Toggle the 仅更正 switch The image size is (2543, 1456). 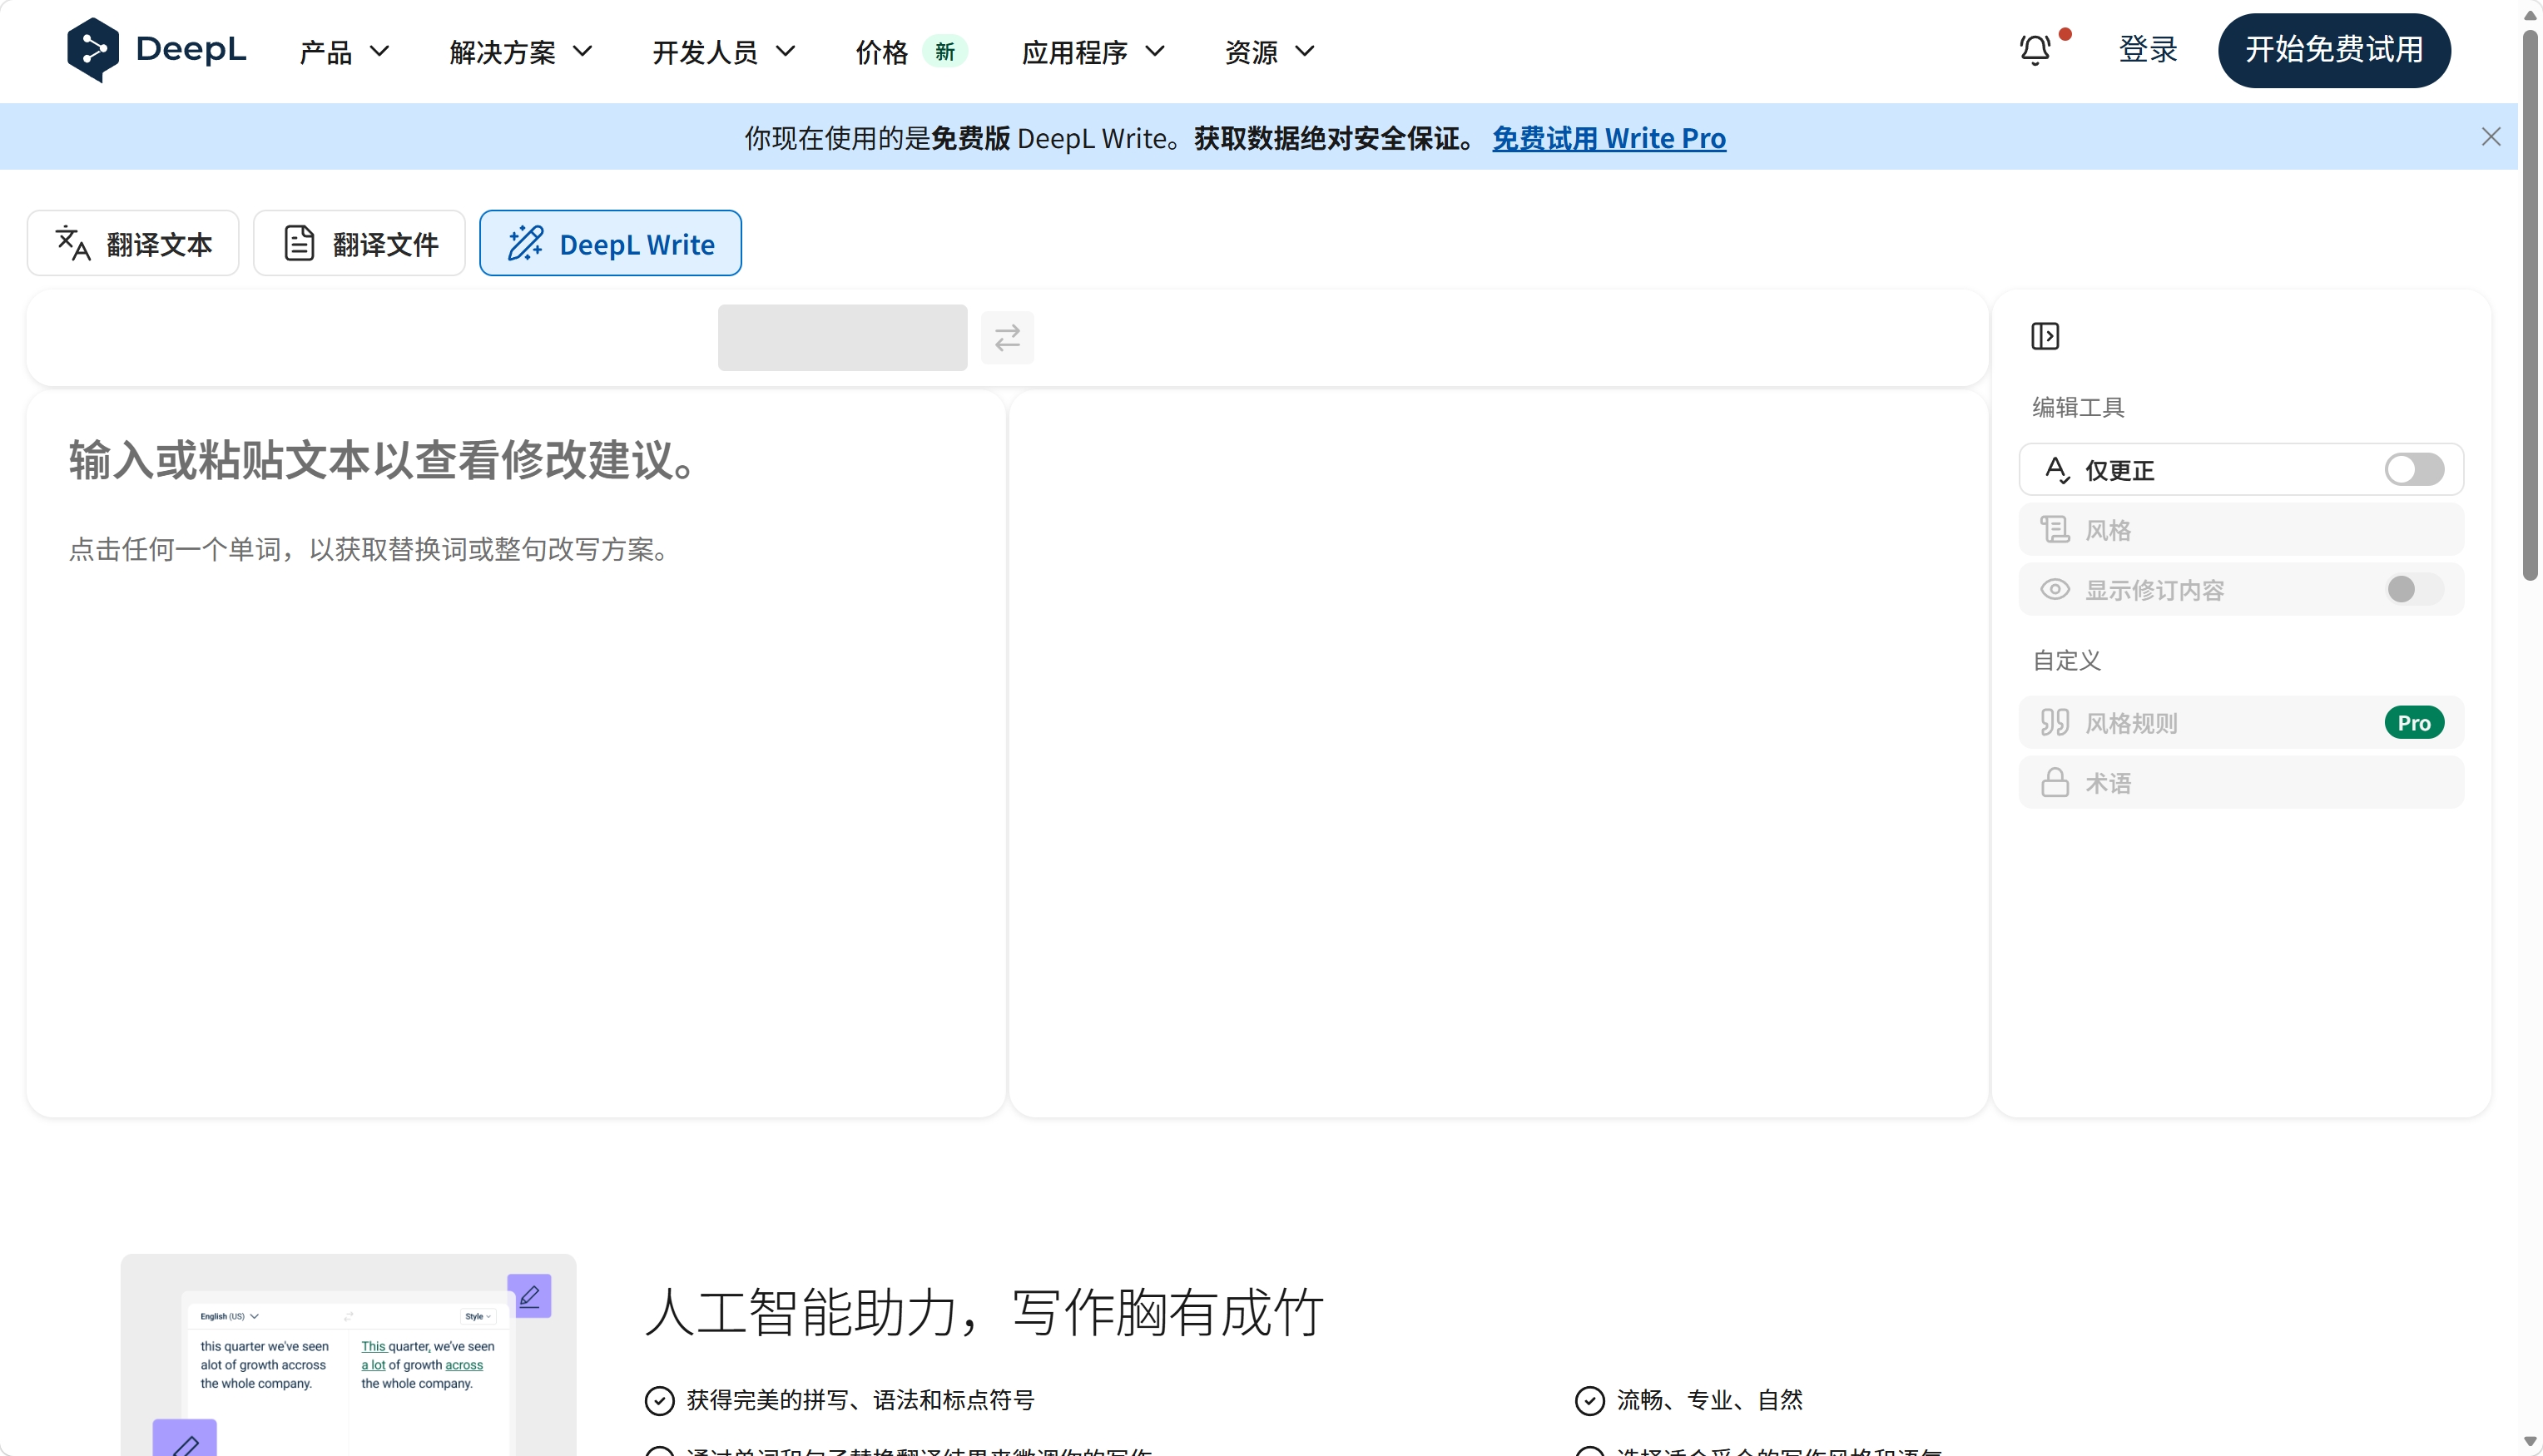pyautogui.click(x=2414, y=469)
